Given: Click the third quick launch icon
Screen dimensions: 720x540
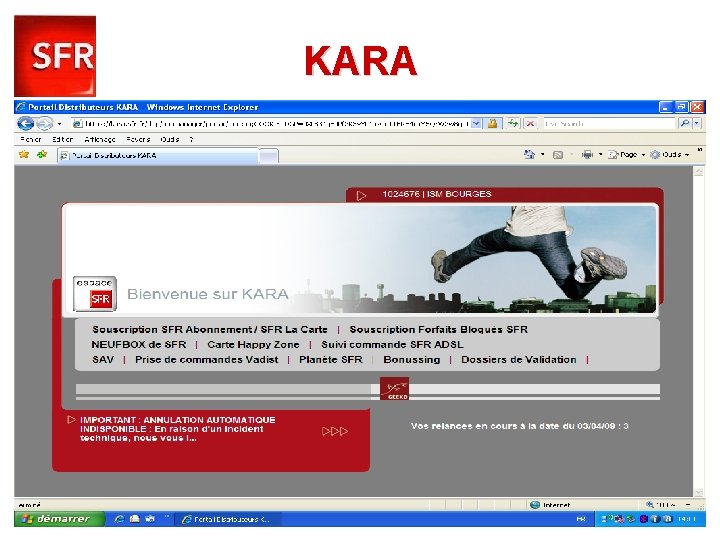Looking at the screenshot, I should pos(150,519).
